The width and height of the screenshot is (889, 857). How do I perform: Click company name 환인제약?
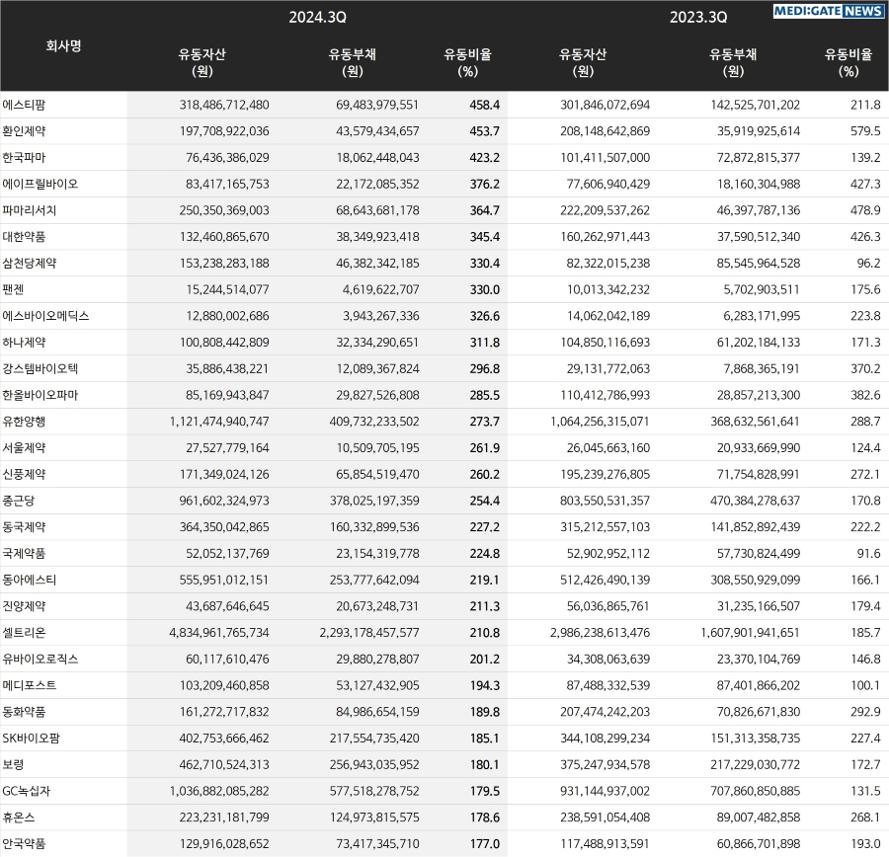pyautogui.click(x=24, y=131)
